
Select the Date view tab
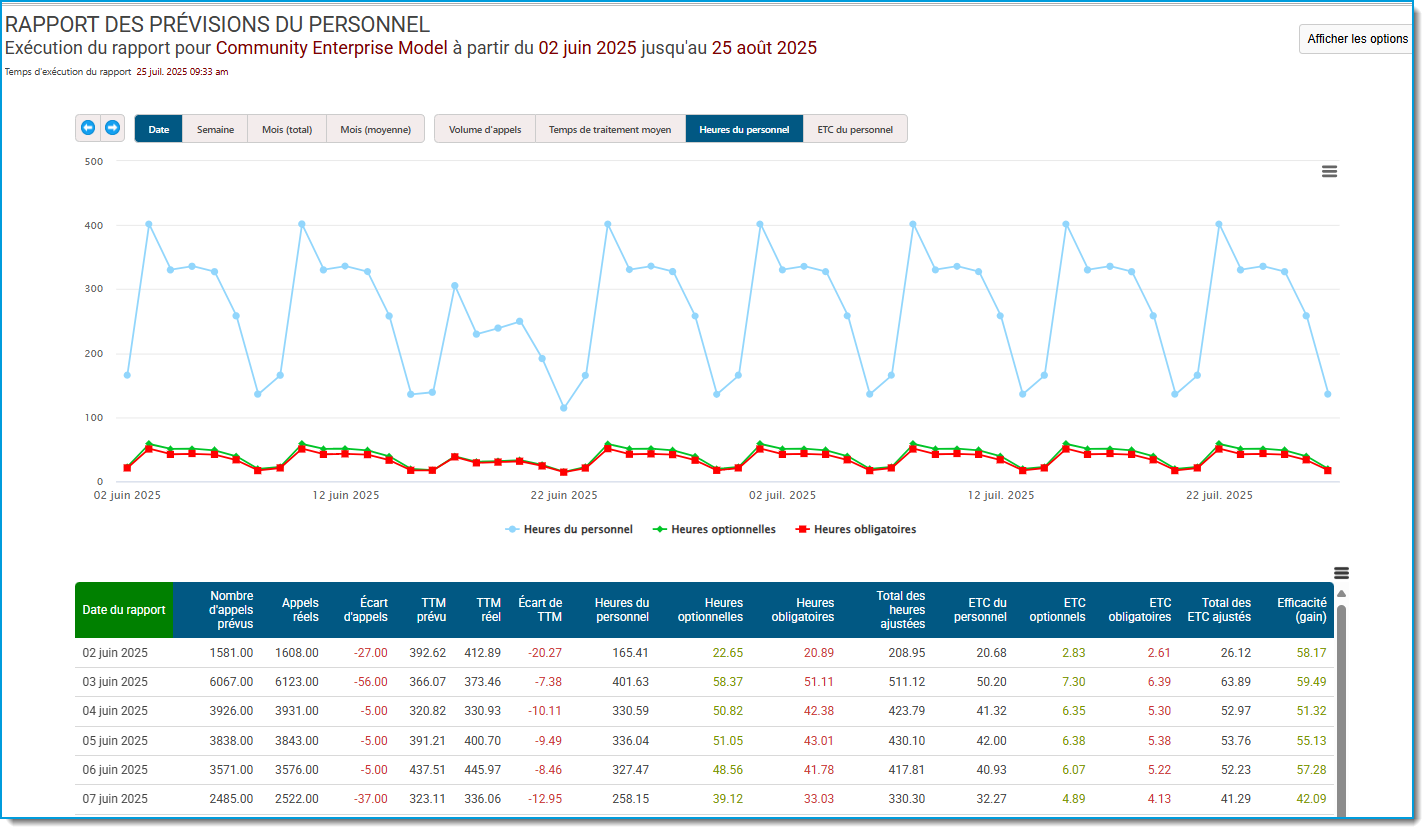coord(159,129)
